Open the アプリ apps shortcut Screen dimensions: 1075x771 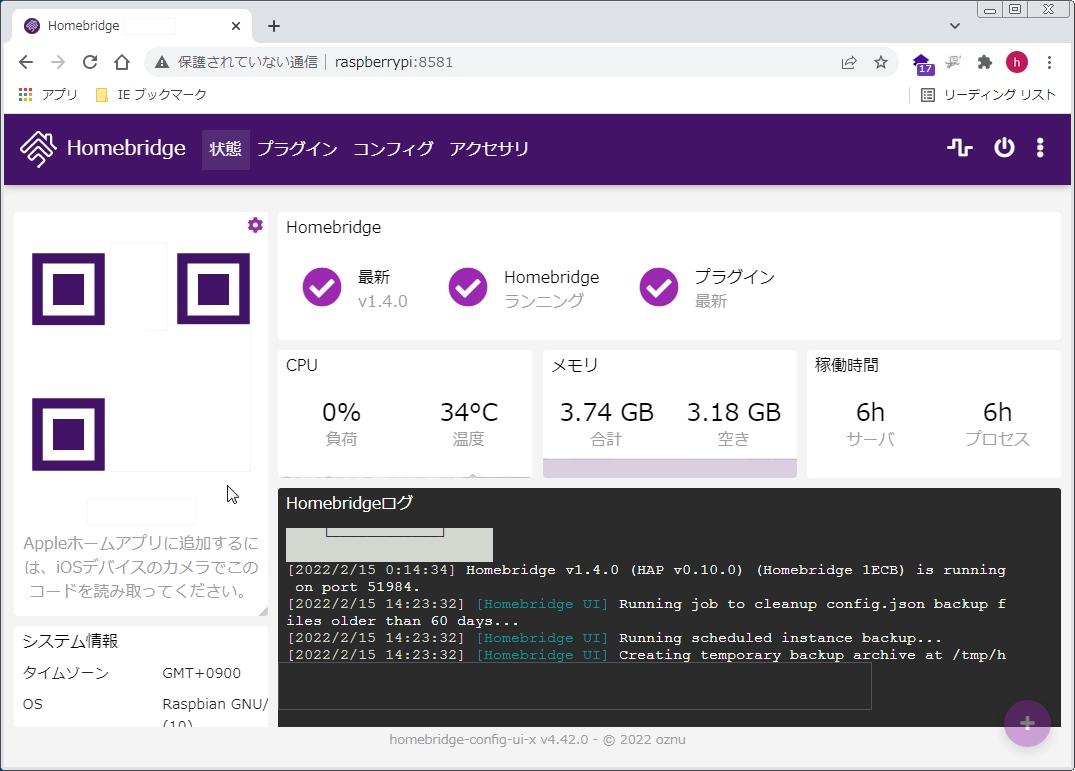tap(48, 95)
